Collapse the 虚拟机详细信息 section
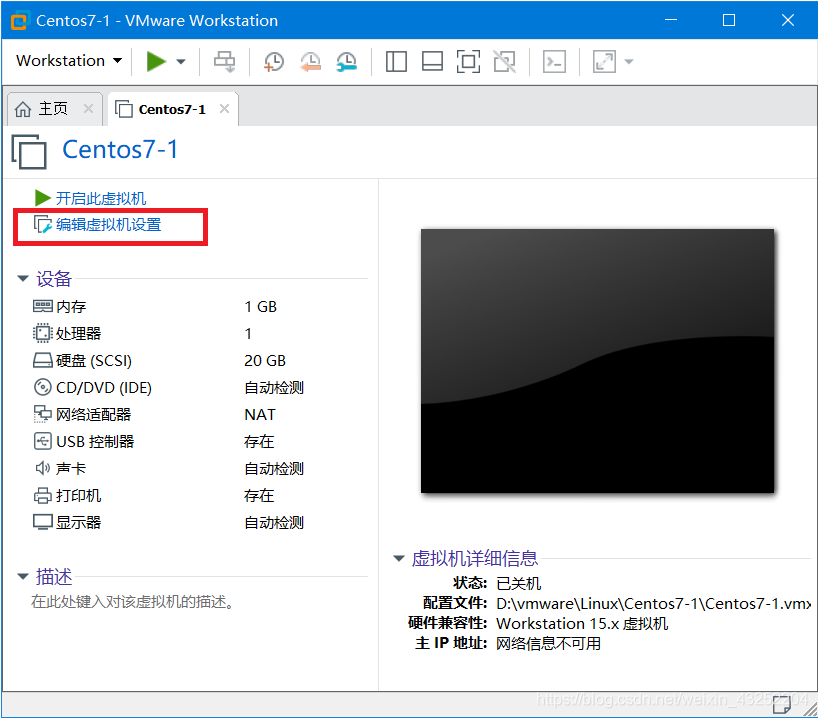The height and width of the screenshot is (718, 818). (x=399, y=558)
